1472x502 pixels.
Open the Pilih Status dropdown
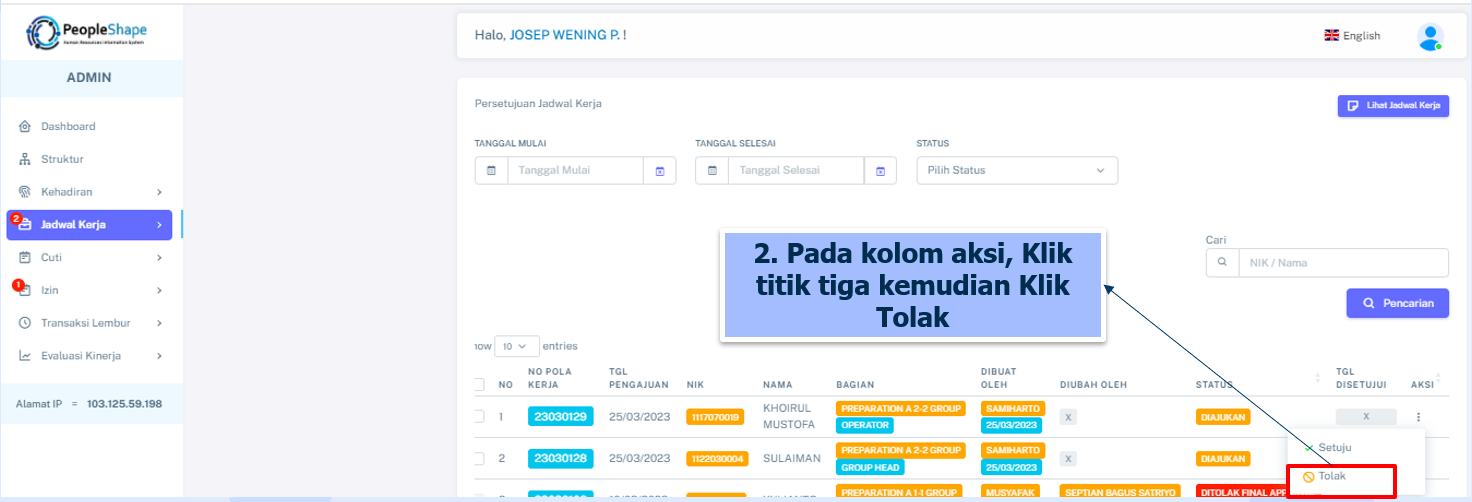1017,171
